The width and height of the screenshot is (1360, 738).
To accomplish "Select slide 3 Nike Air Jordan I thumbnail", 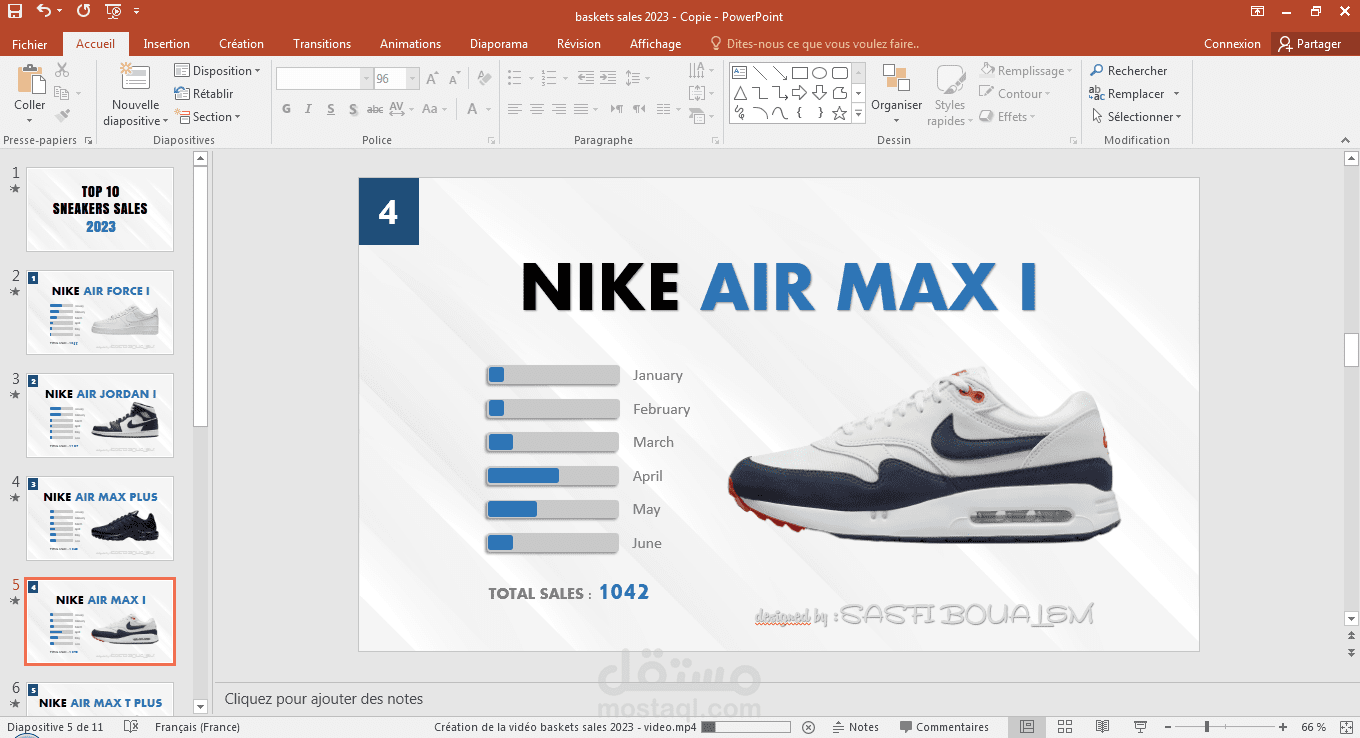I will [100, 415].
